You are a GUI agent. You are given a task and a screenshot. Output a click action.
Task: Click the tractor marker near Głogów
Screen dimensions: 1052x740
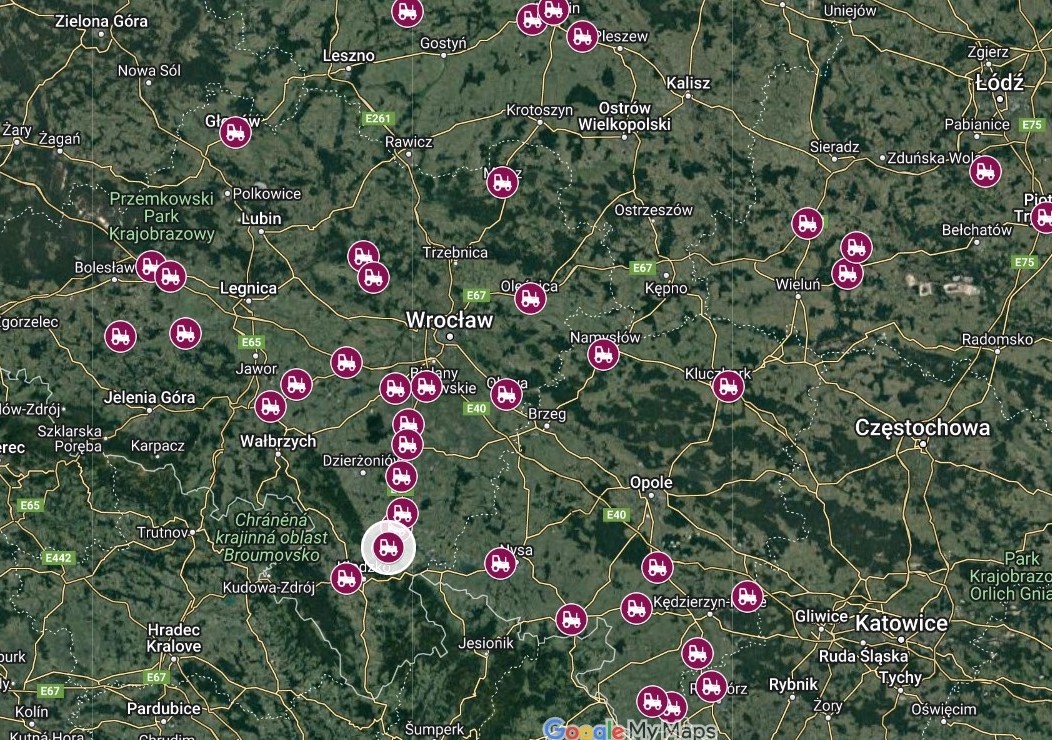coord(235,131)
